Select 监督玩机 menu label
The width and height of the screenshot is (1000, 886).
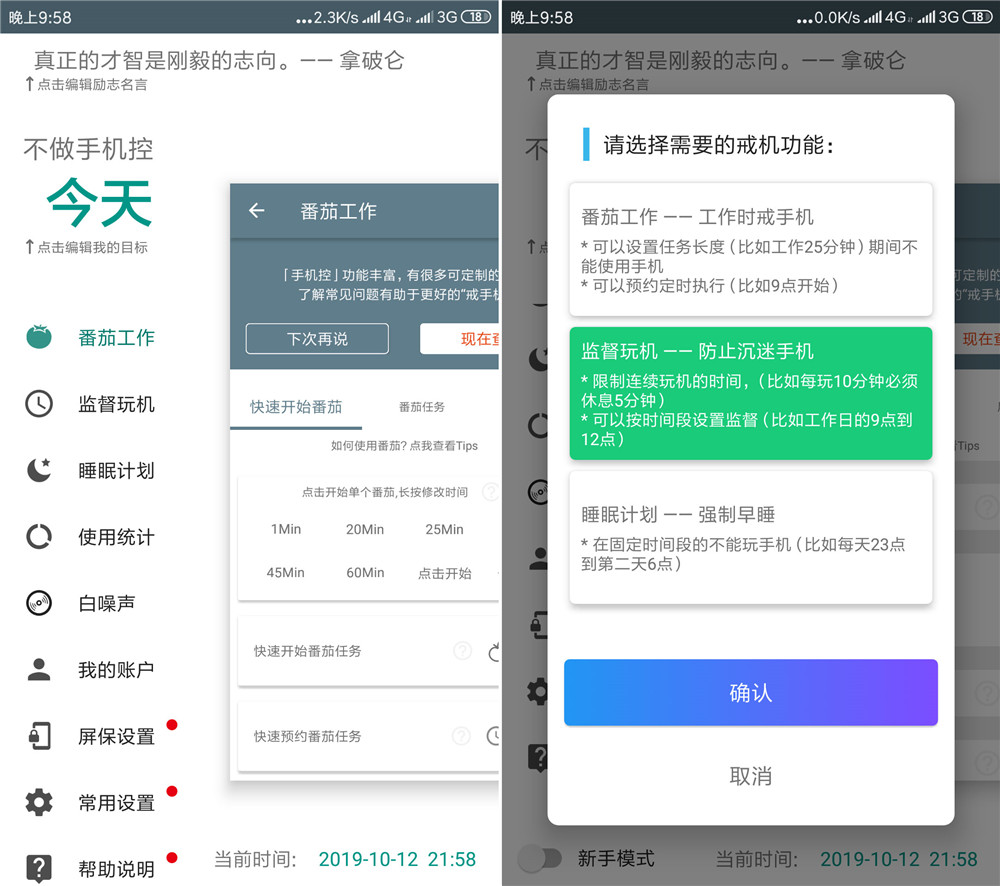pyautogui.click(x=116, y=404)
